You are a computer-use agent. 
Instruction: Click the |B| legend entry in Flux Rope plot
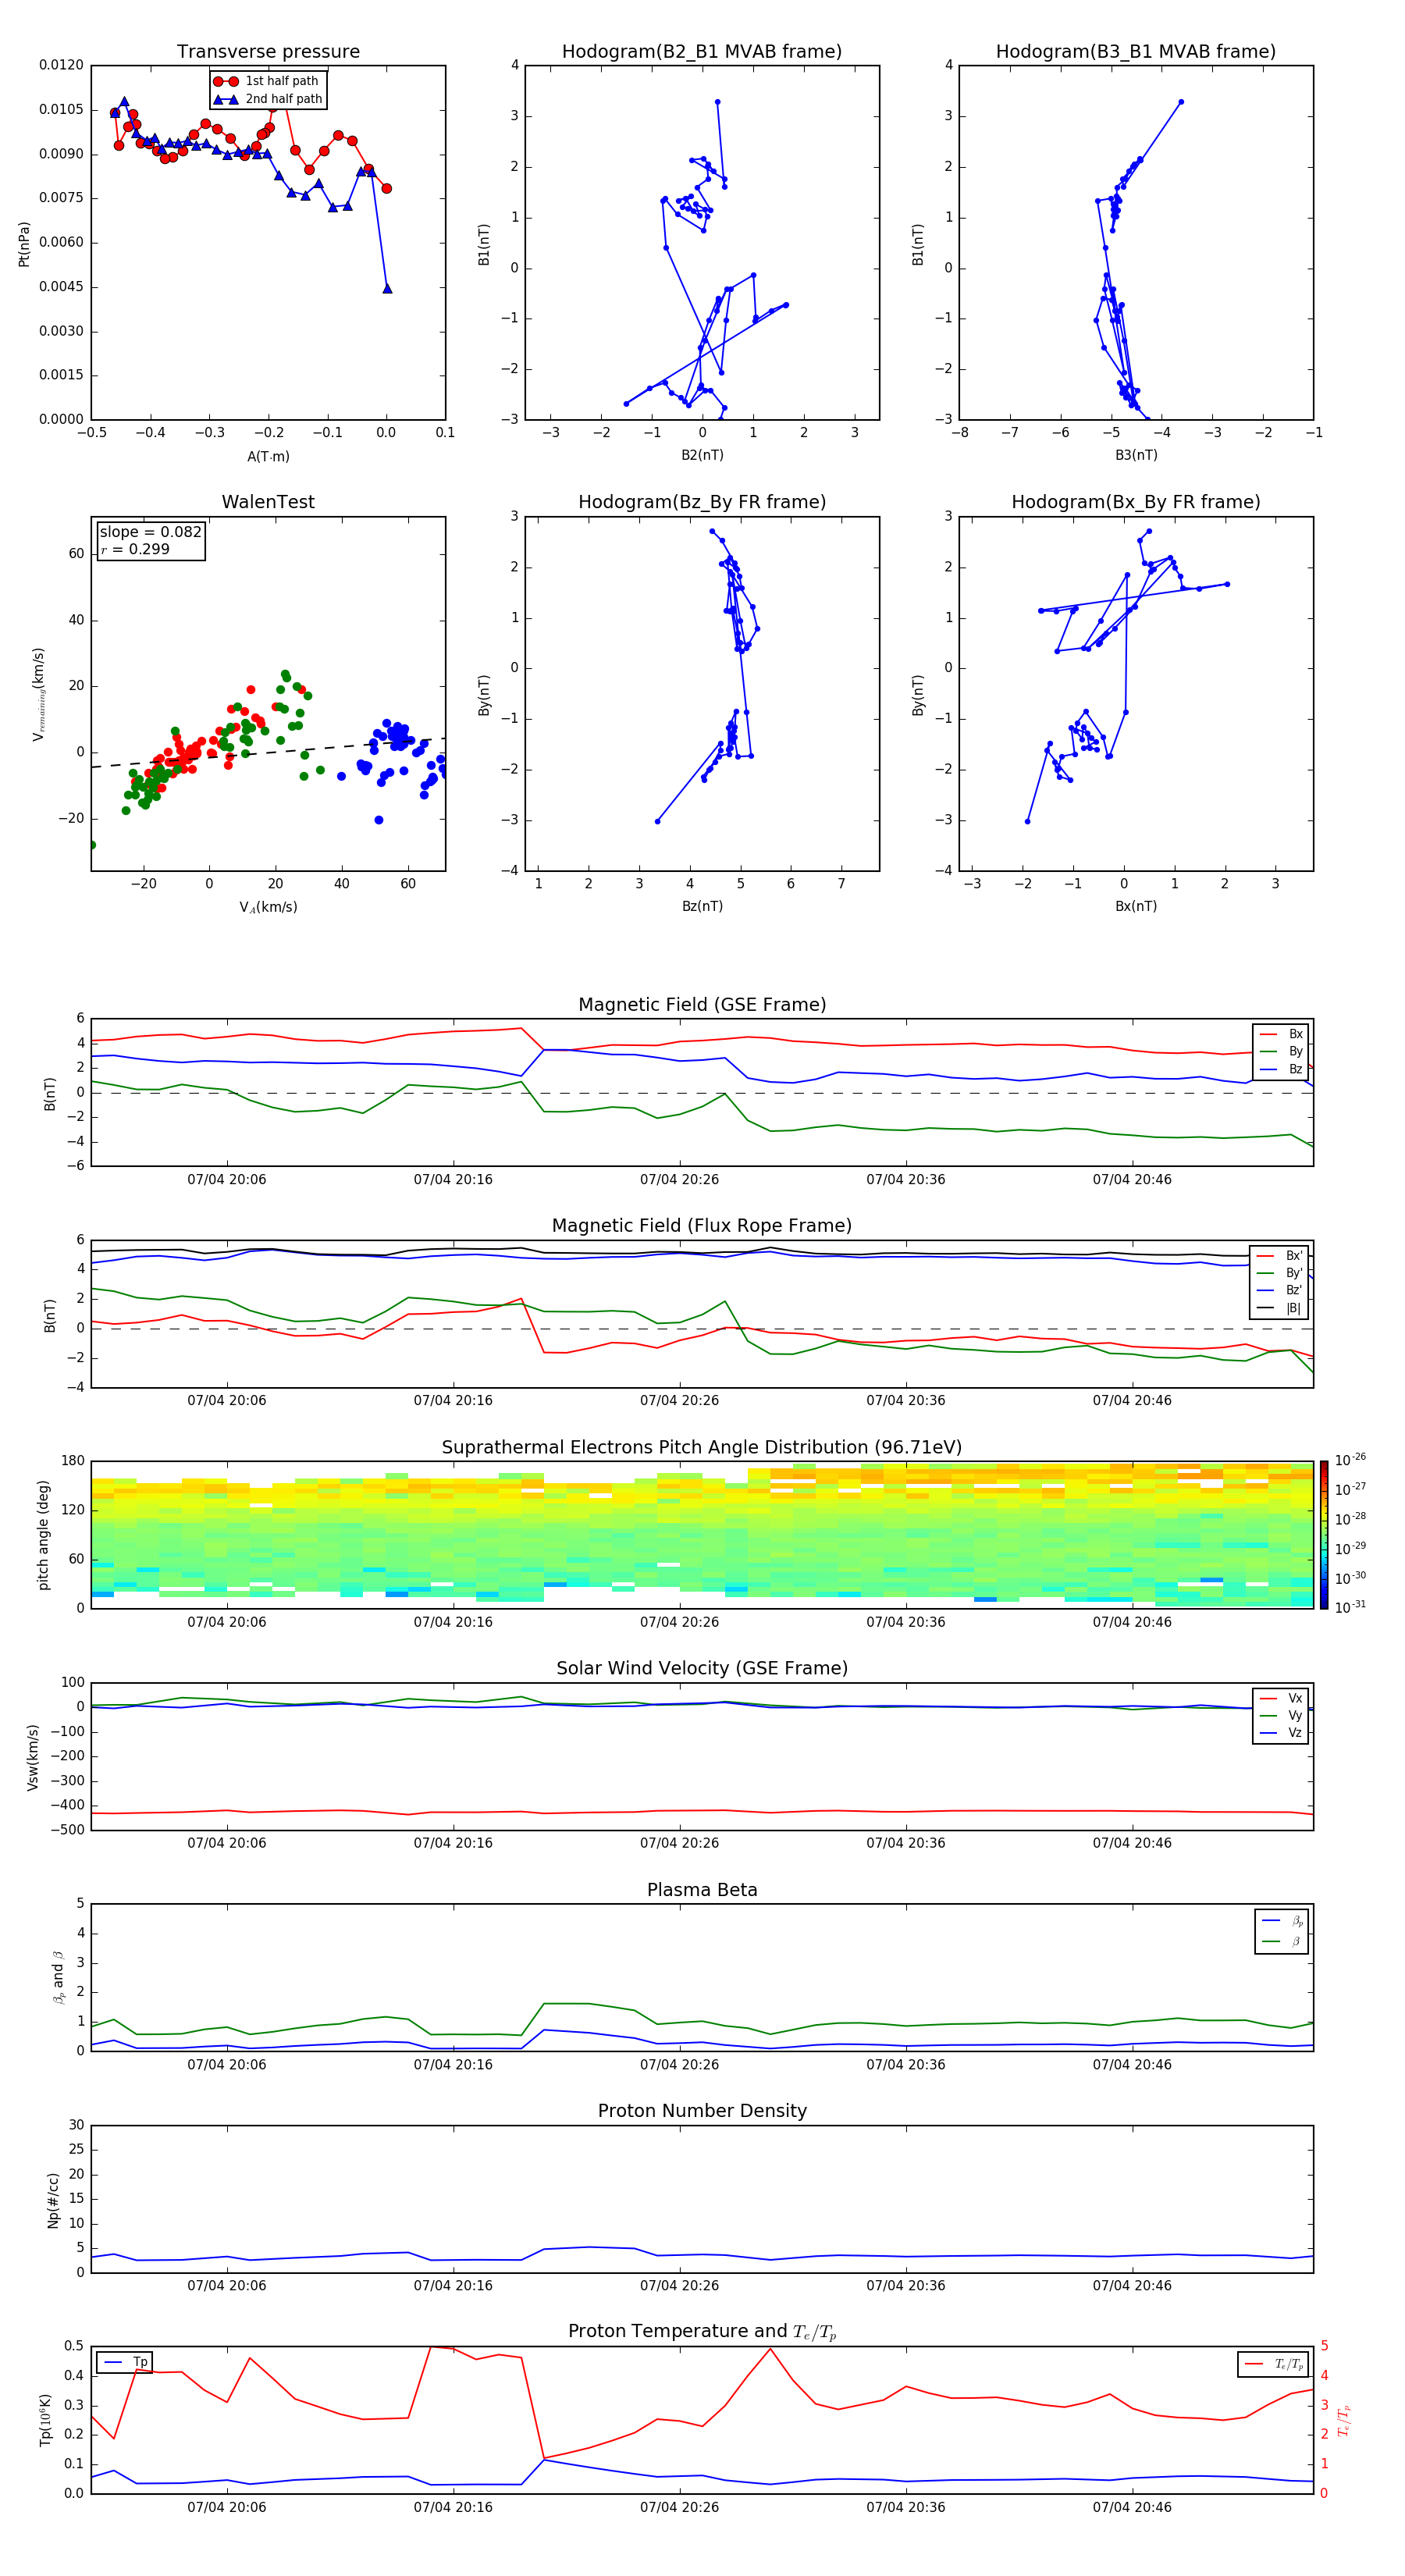coord(1280,1308)
